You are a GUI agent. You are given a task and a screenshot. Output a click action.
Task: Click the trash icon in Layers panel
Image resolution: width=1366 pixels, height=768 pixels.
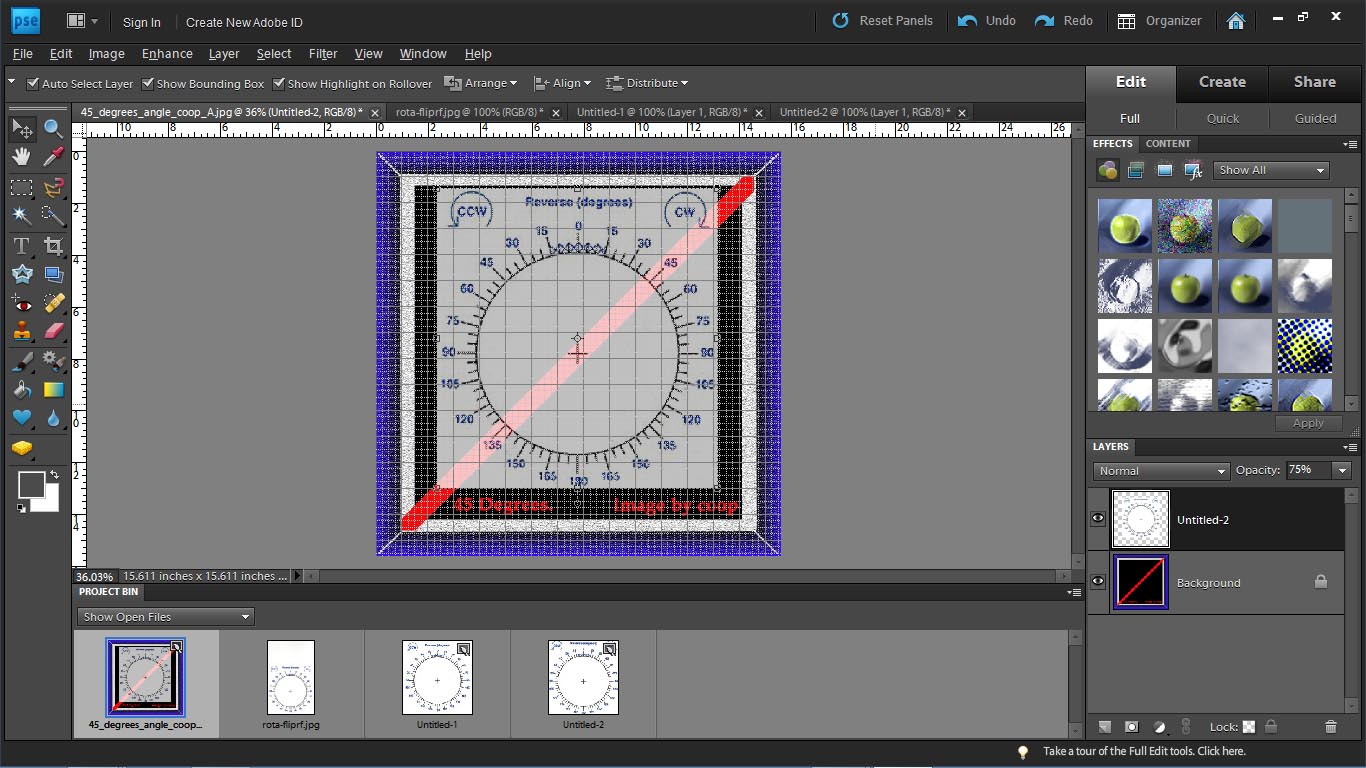point(1330,727)
